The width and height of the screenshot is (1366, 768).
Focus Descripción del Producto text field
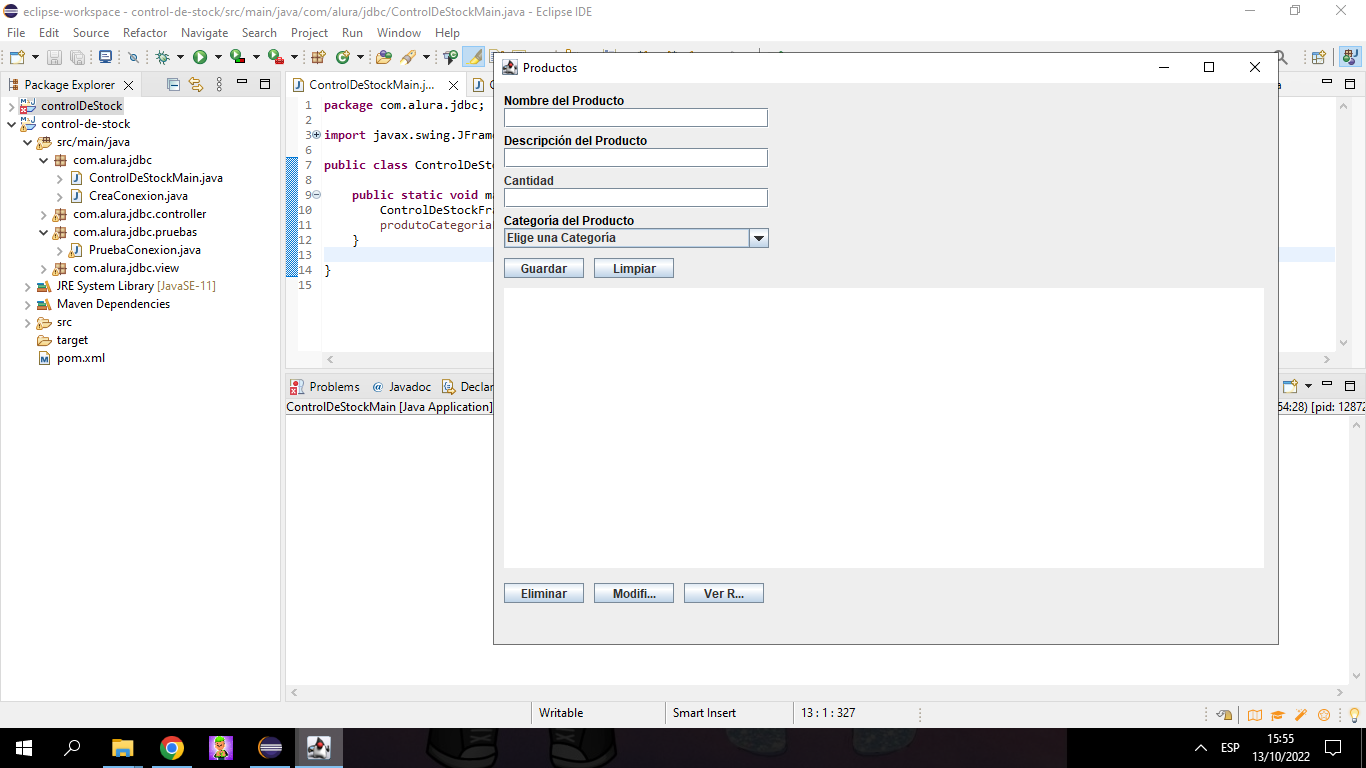[x=636, y=158]
